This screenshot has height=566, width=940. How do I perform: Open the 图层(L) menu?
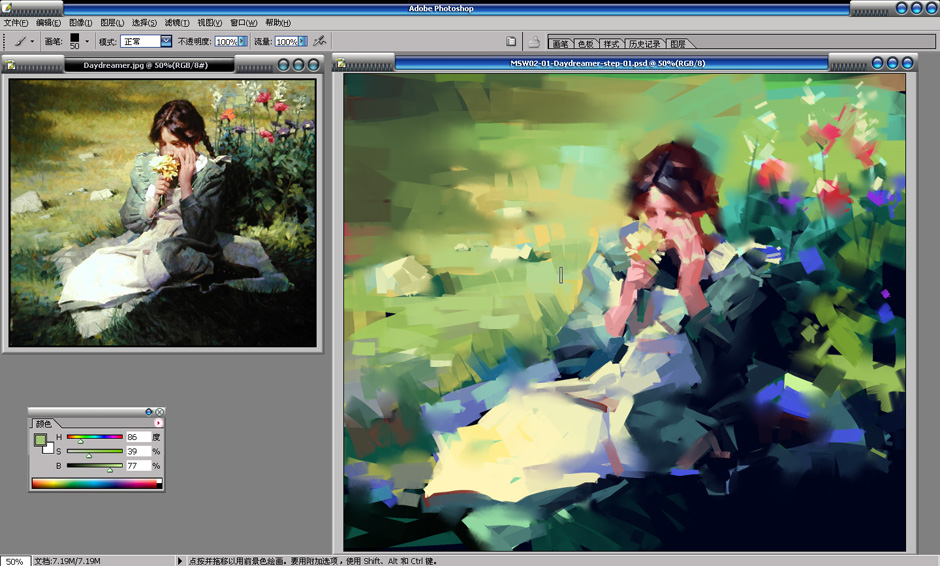point(112,23)
